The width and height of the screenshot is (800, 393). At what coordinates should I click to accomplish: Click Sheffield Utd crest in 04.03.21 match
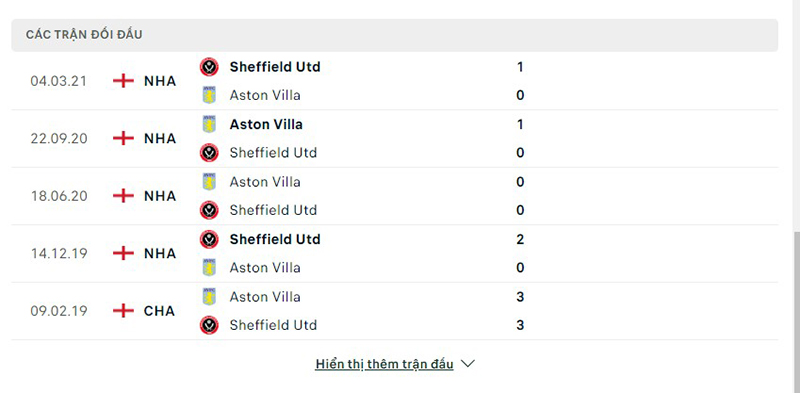209,67
